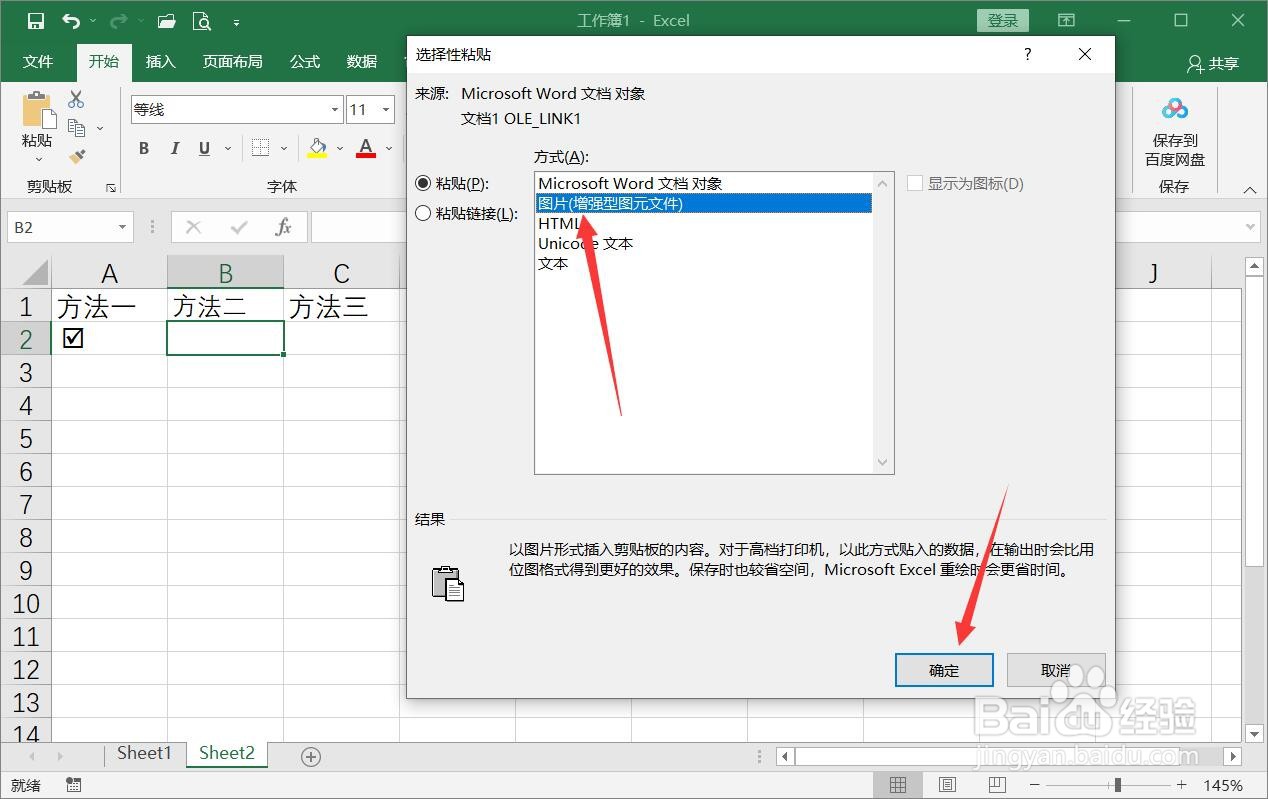Click the Page Layout view icon

point(948,785)
